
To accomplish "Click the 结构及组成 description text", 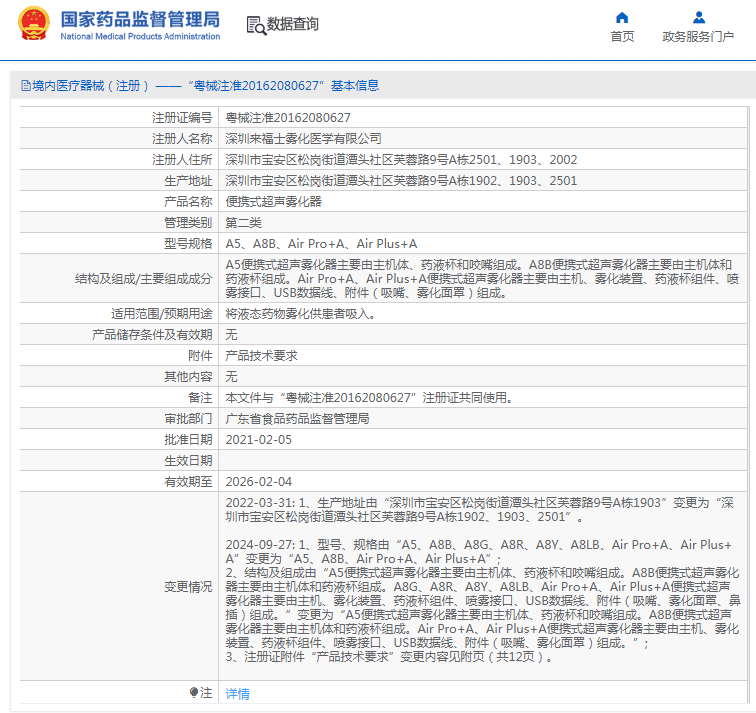I will tap(482, 279).
